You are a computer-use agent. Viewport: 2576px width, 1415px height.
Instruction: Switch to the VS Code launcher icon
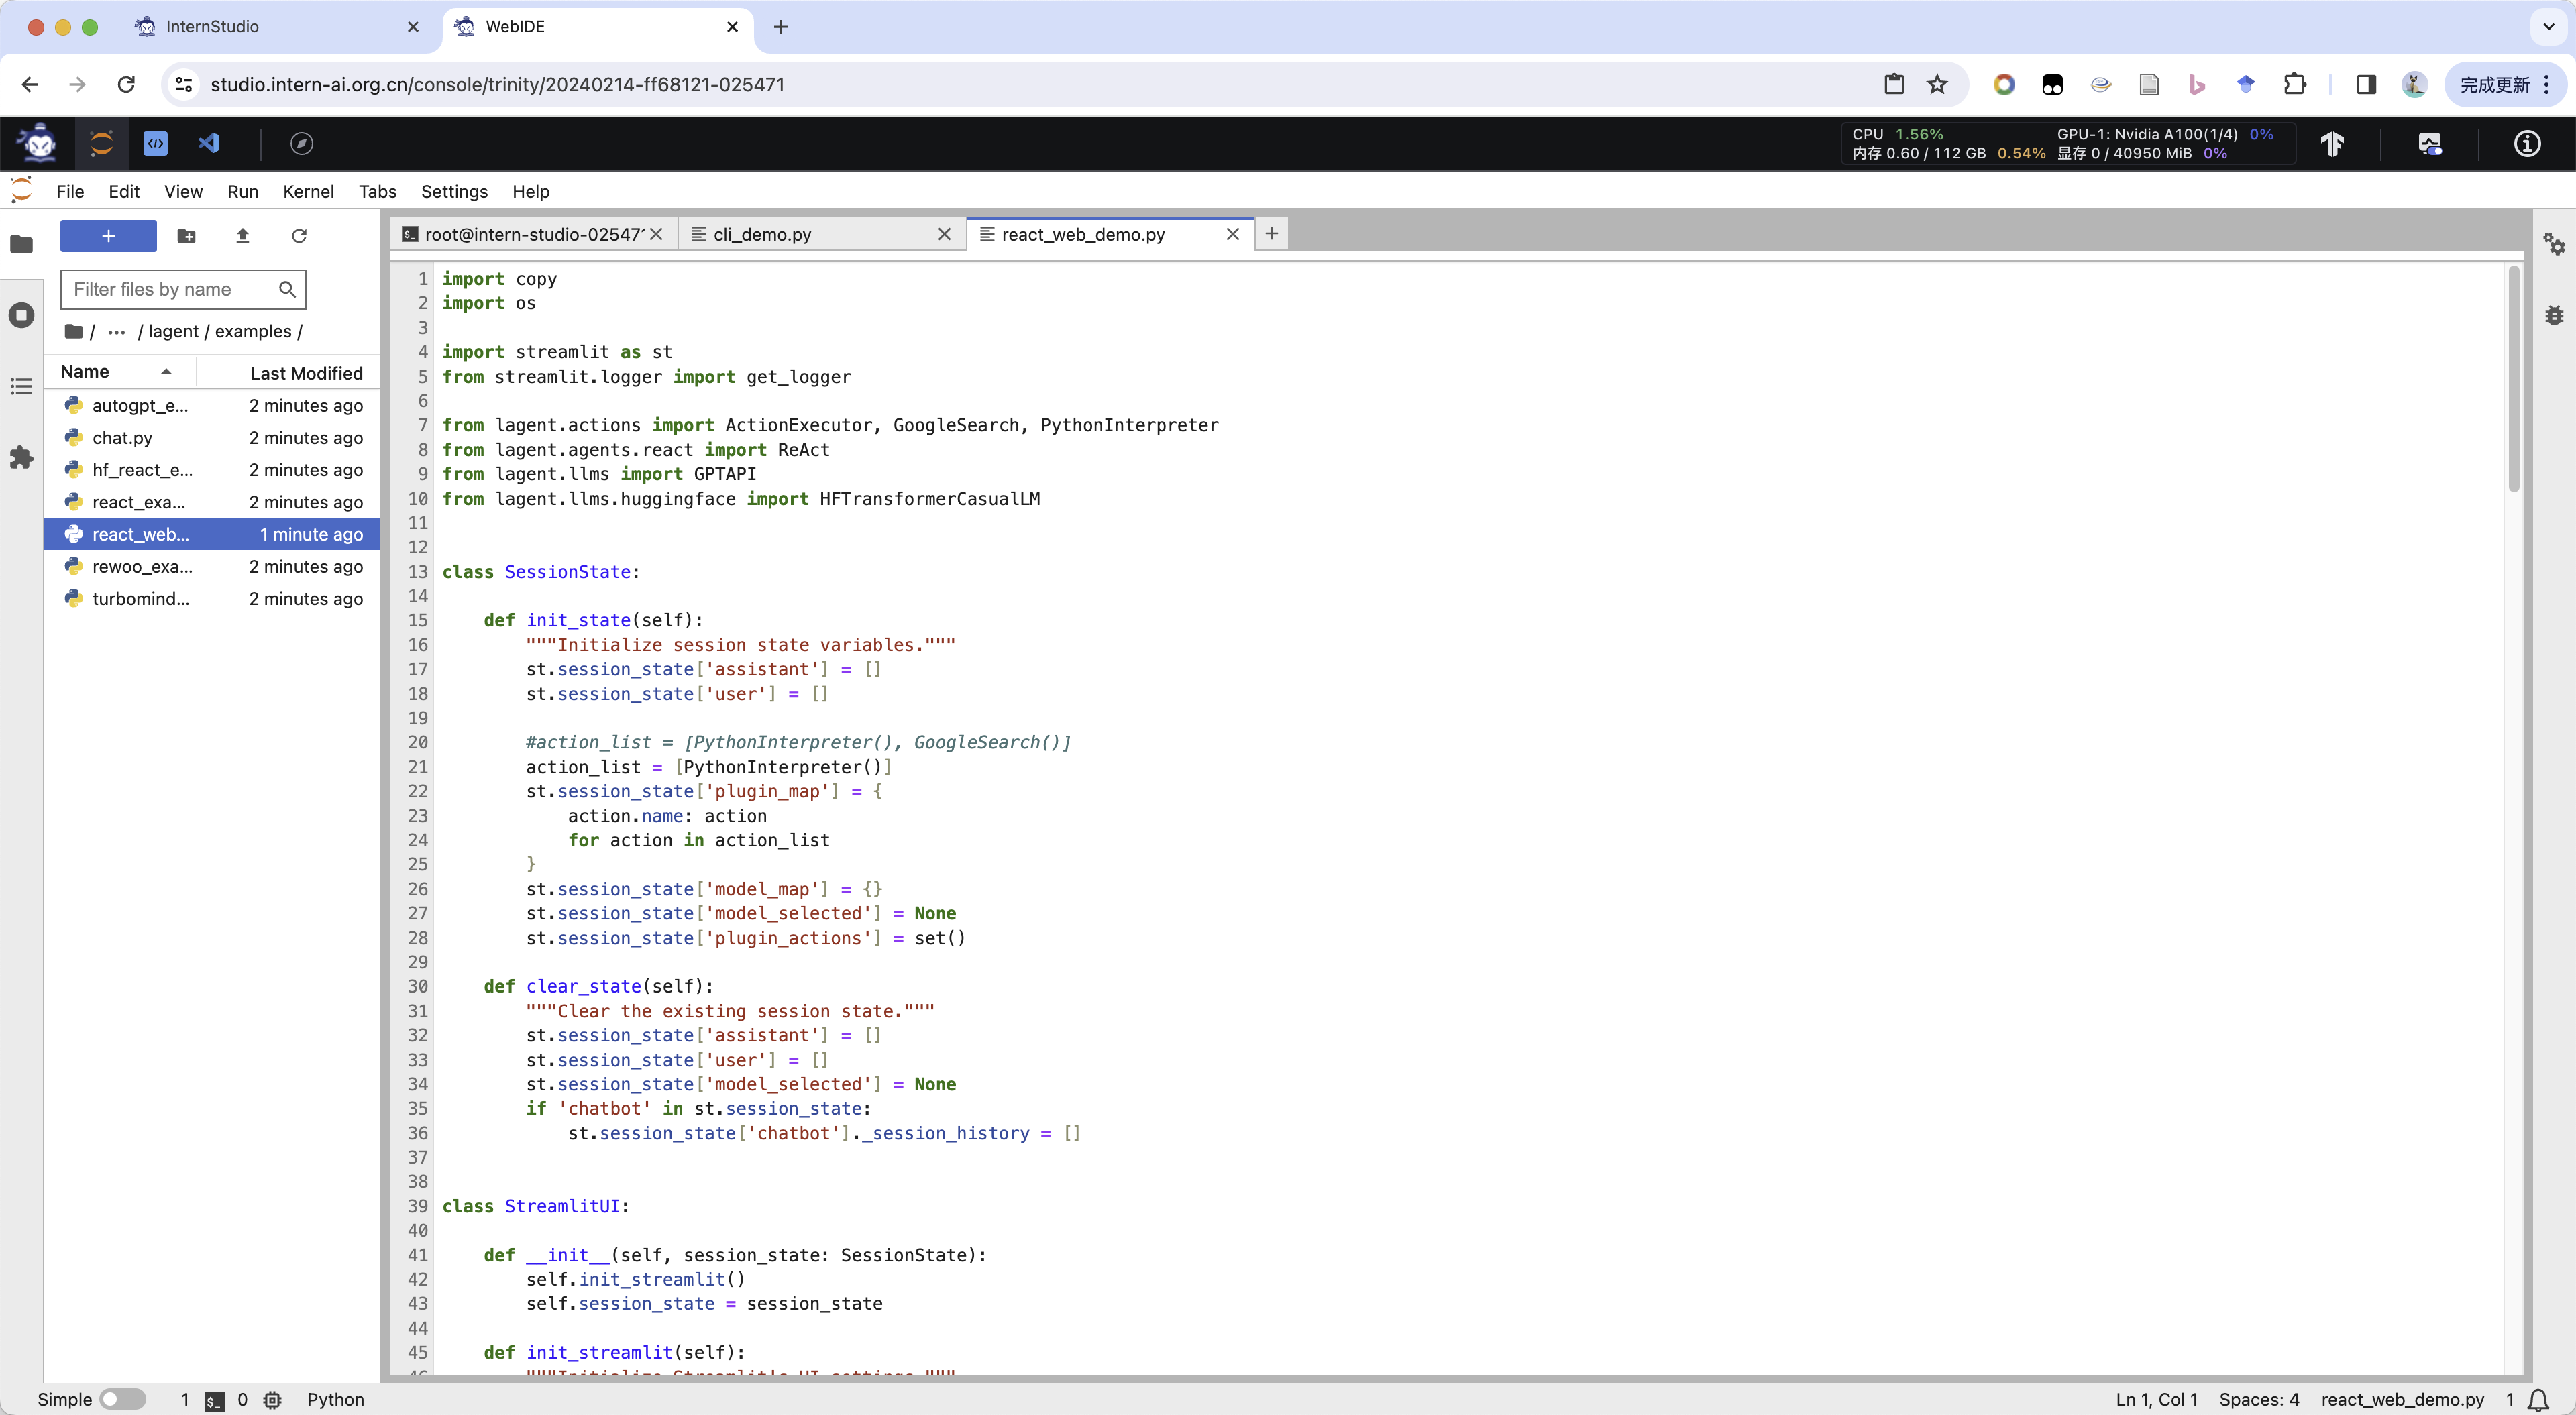[208, 143]
